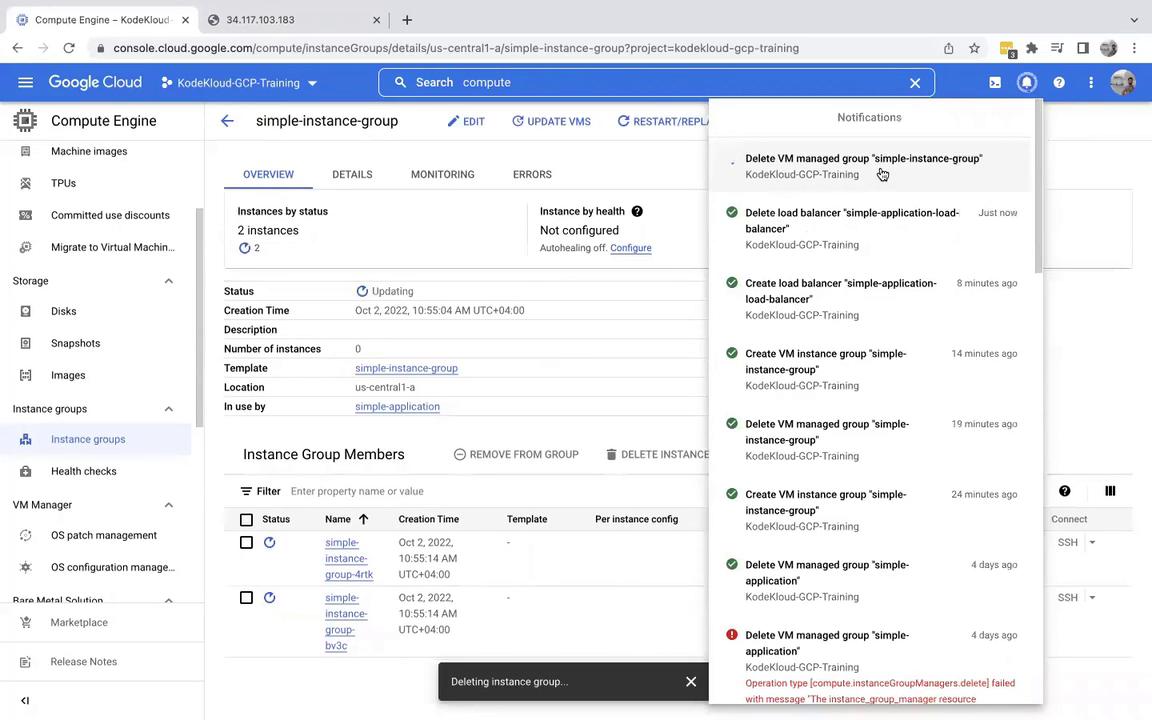Dismiss the 'Deleting instance group' toast

[x=691, y=682]
